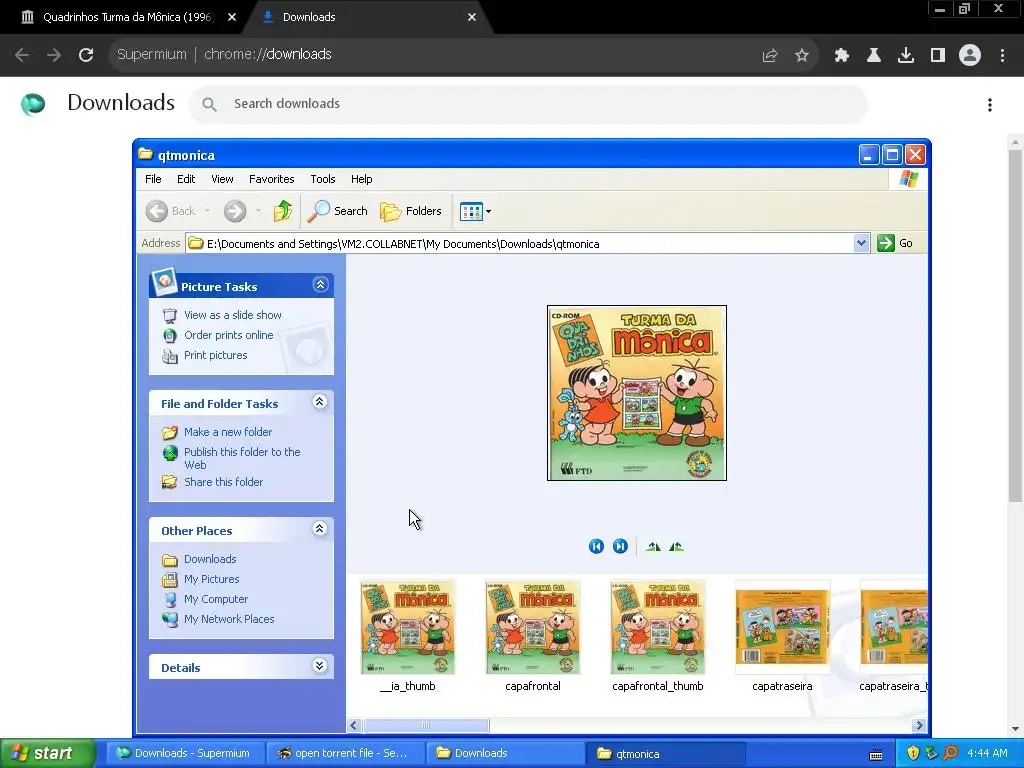Click the filmstrip scroll right arrow

click(919, 725)
